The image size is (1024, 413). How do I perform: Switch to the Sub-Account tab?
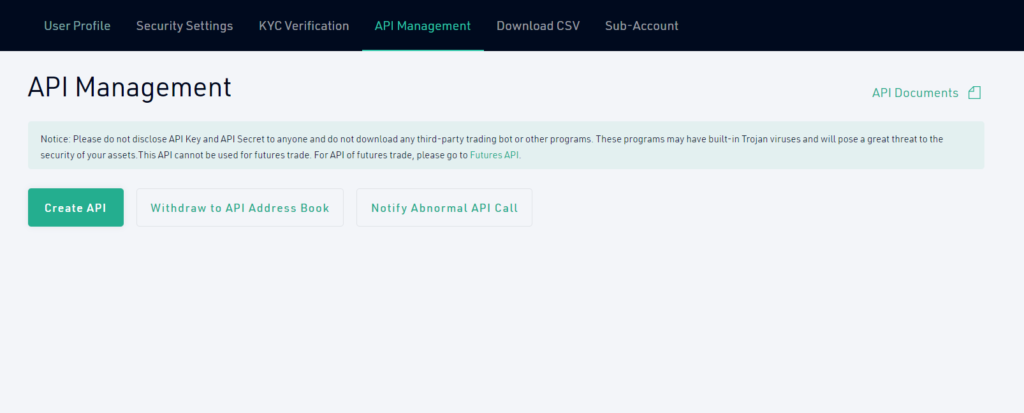coord(641,26)
